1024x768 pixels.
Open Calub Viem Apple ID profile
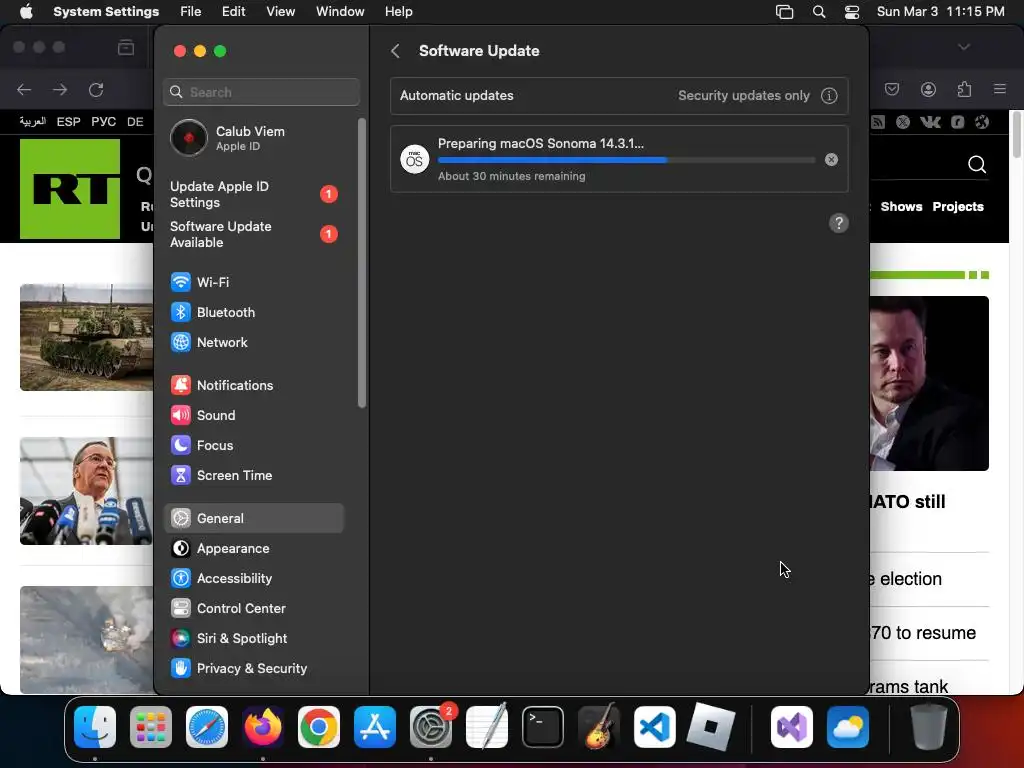[253, 138]
